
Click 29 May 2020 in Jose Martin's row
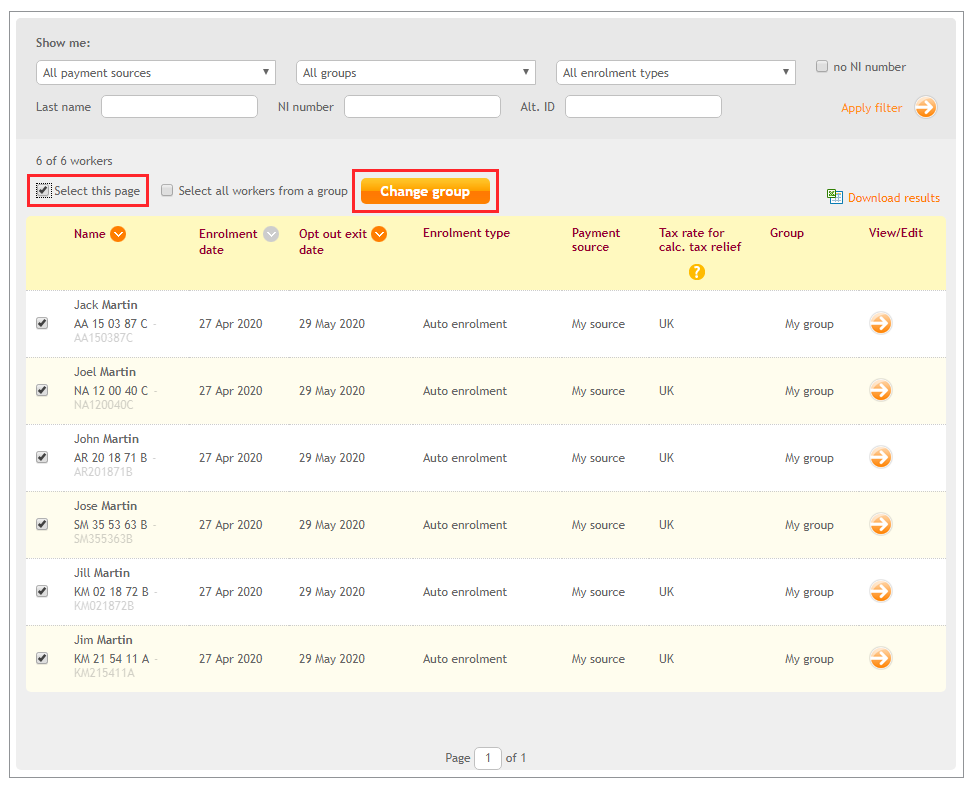(x=331, y=525)
